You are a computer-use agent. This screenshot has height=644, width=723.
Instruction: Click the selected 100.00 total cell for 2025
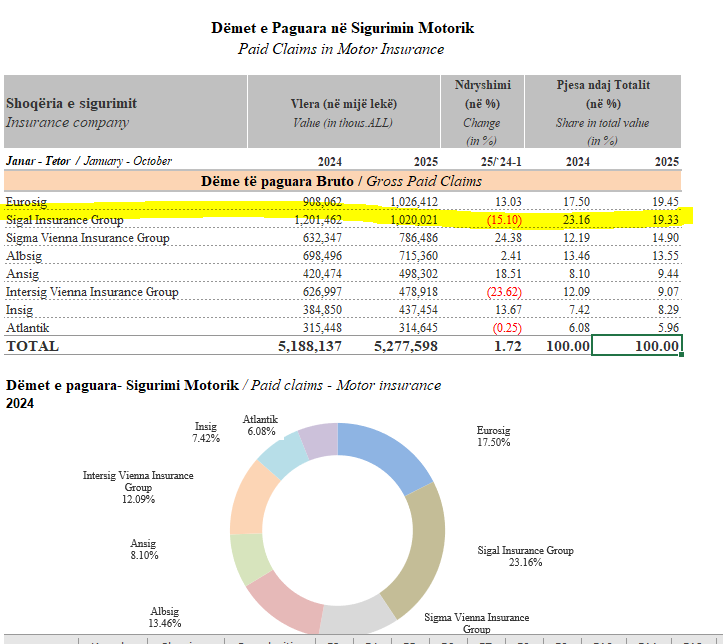coord(637,346)
